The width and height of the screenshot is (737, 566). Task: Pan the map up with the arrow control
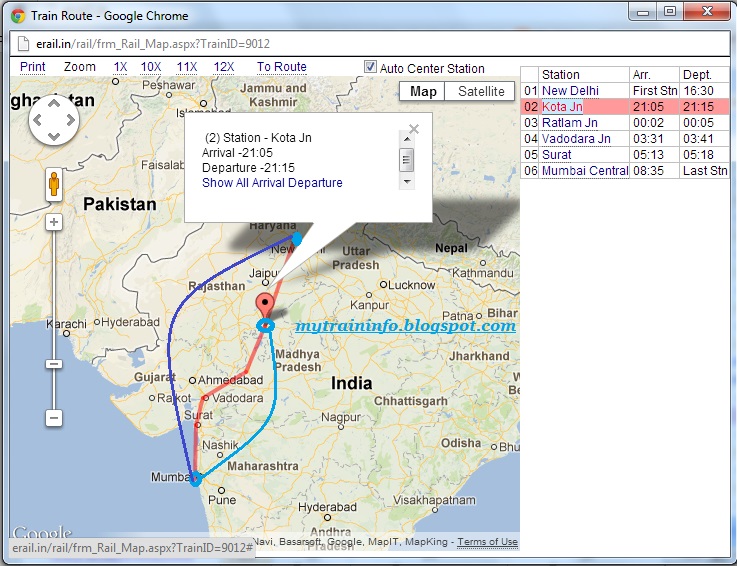point(54,104)
